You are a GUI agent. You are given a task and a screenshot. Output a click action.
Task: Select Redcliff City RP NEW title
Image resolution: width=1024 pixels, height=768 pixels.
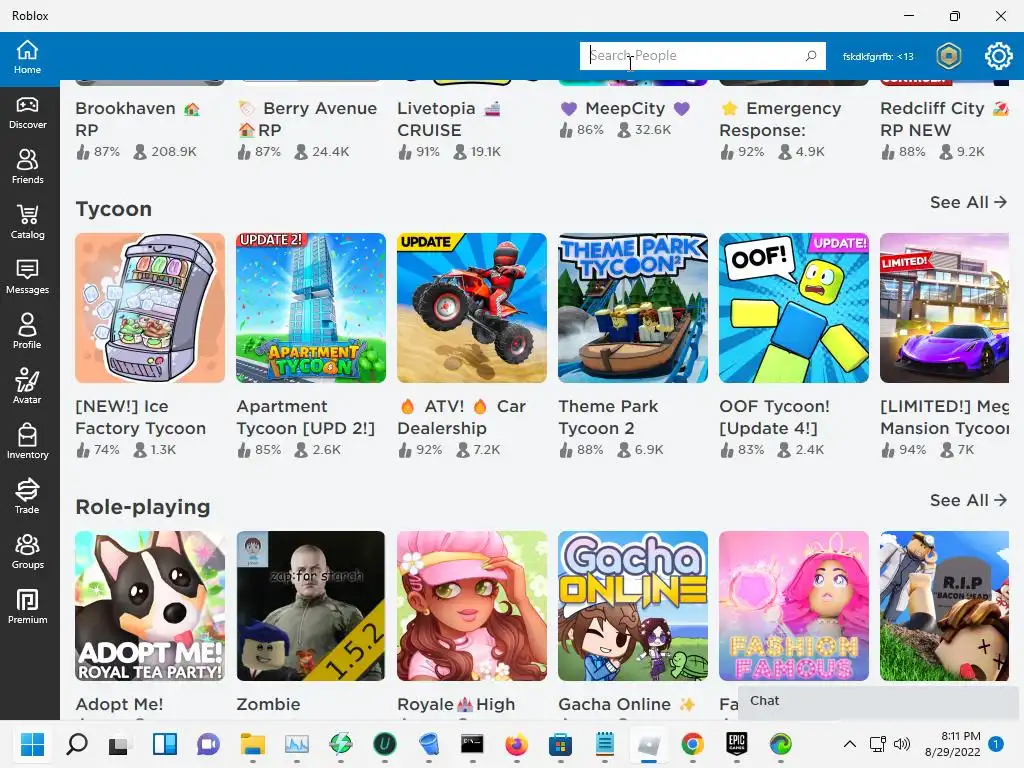(x=944, y=119)
